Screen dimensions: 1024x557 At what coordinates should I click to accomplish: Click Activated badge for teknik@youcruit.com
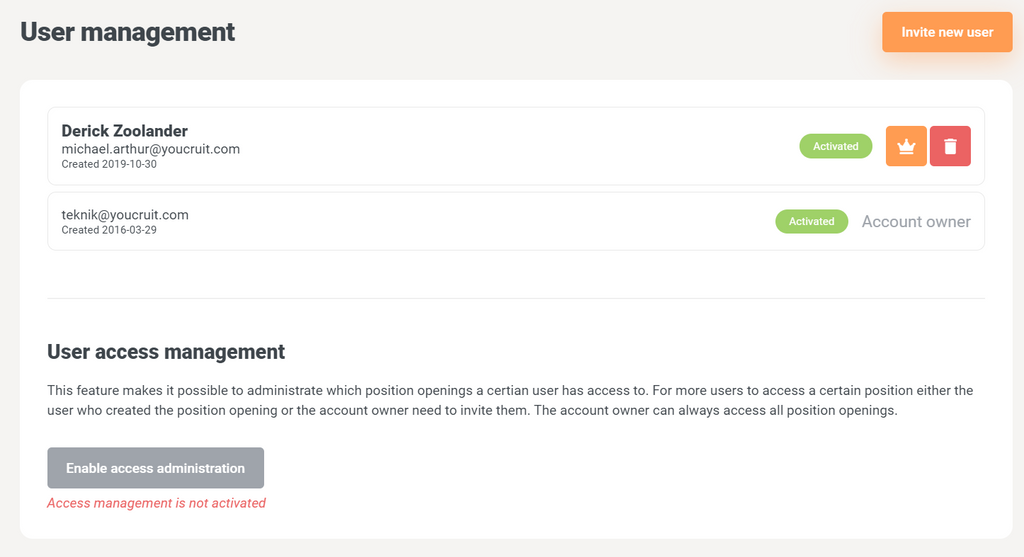pos(811,221)
